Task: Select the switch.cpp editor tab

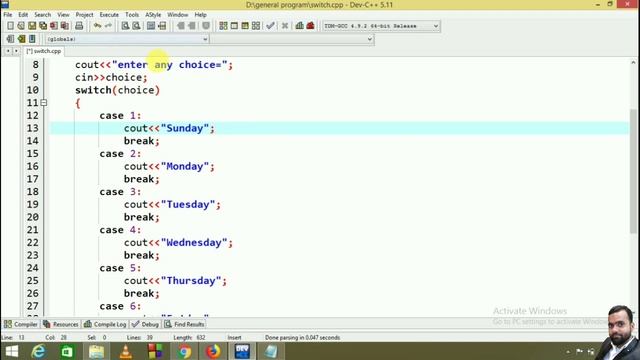Action: coord(44,51)
